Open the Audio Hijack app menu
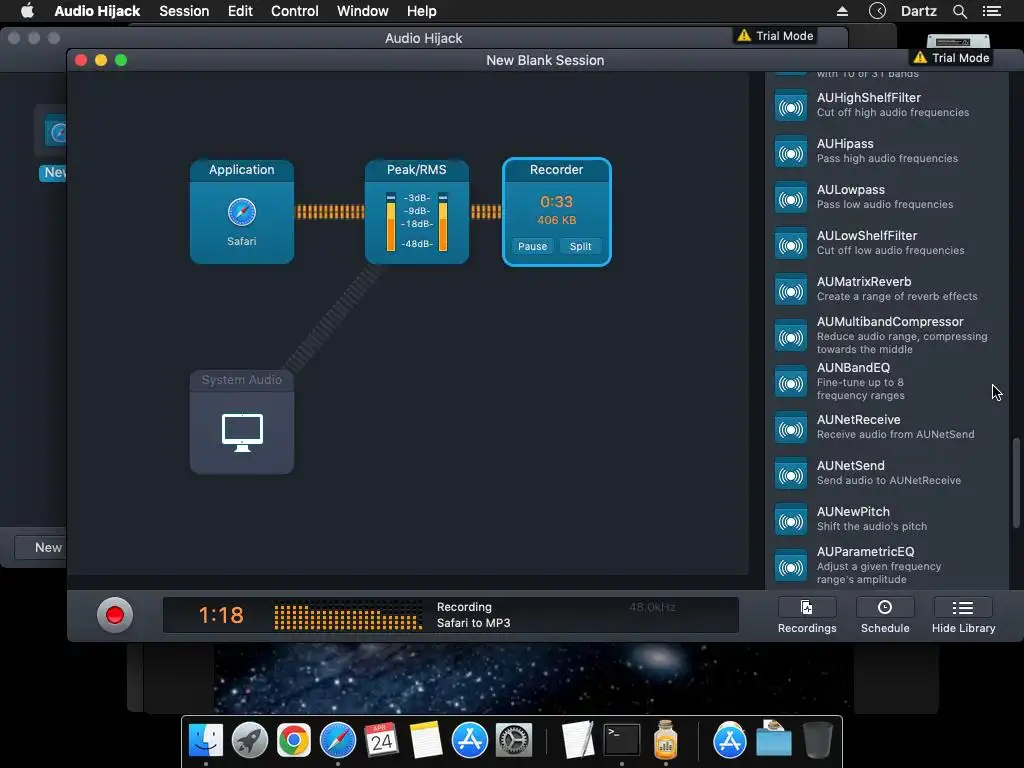Viewport: 1024px width, 768px height. point(97,11)
